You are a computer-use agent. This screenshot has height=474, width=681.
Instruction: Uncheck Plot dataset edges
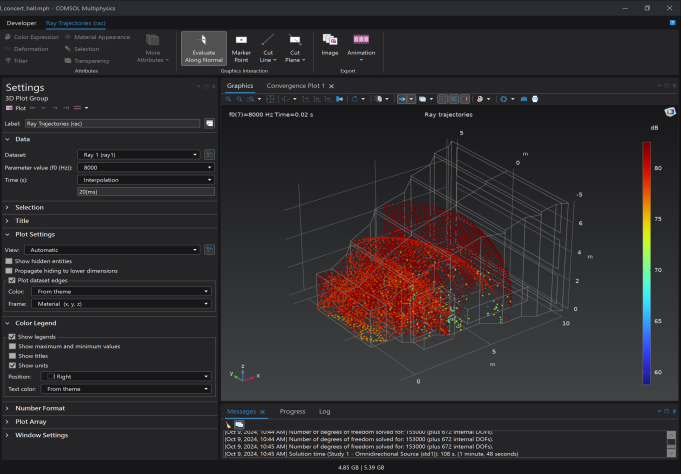[x=10, y=280]
